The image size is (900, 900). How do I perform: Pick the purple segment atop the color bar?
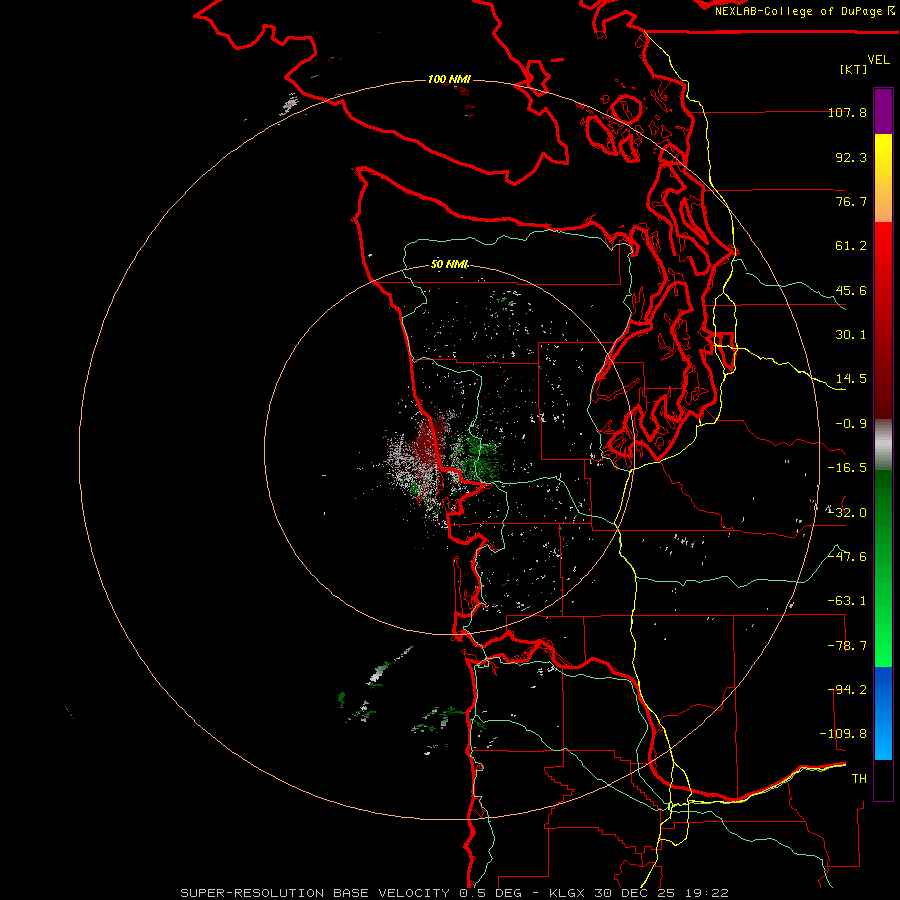(x=883, y=111)
